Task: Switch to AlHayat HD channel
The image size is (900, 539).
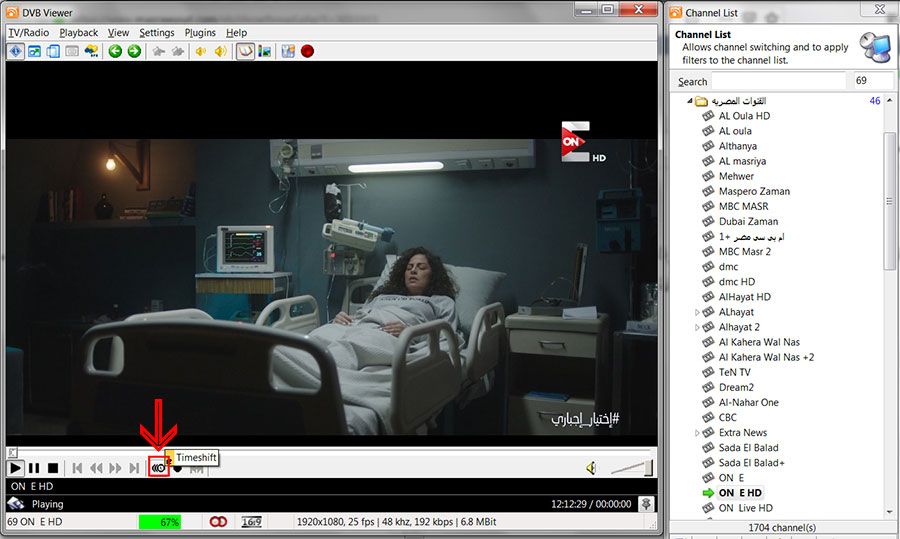Action: [744, 297]
